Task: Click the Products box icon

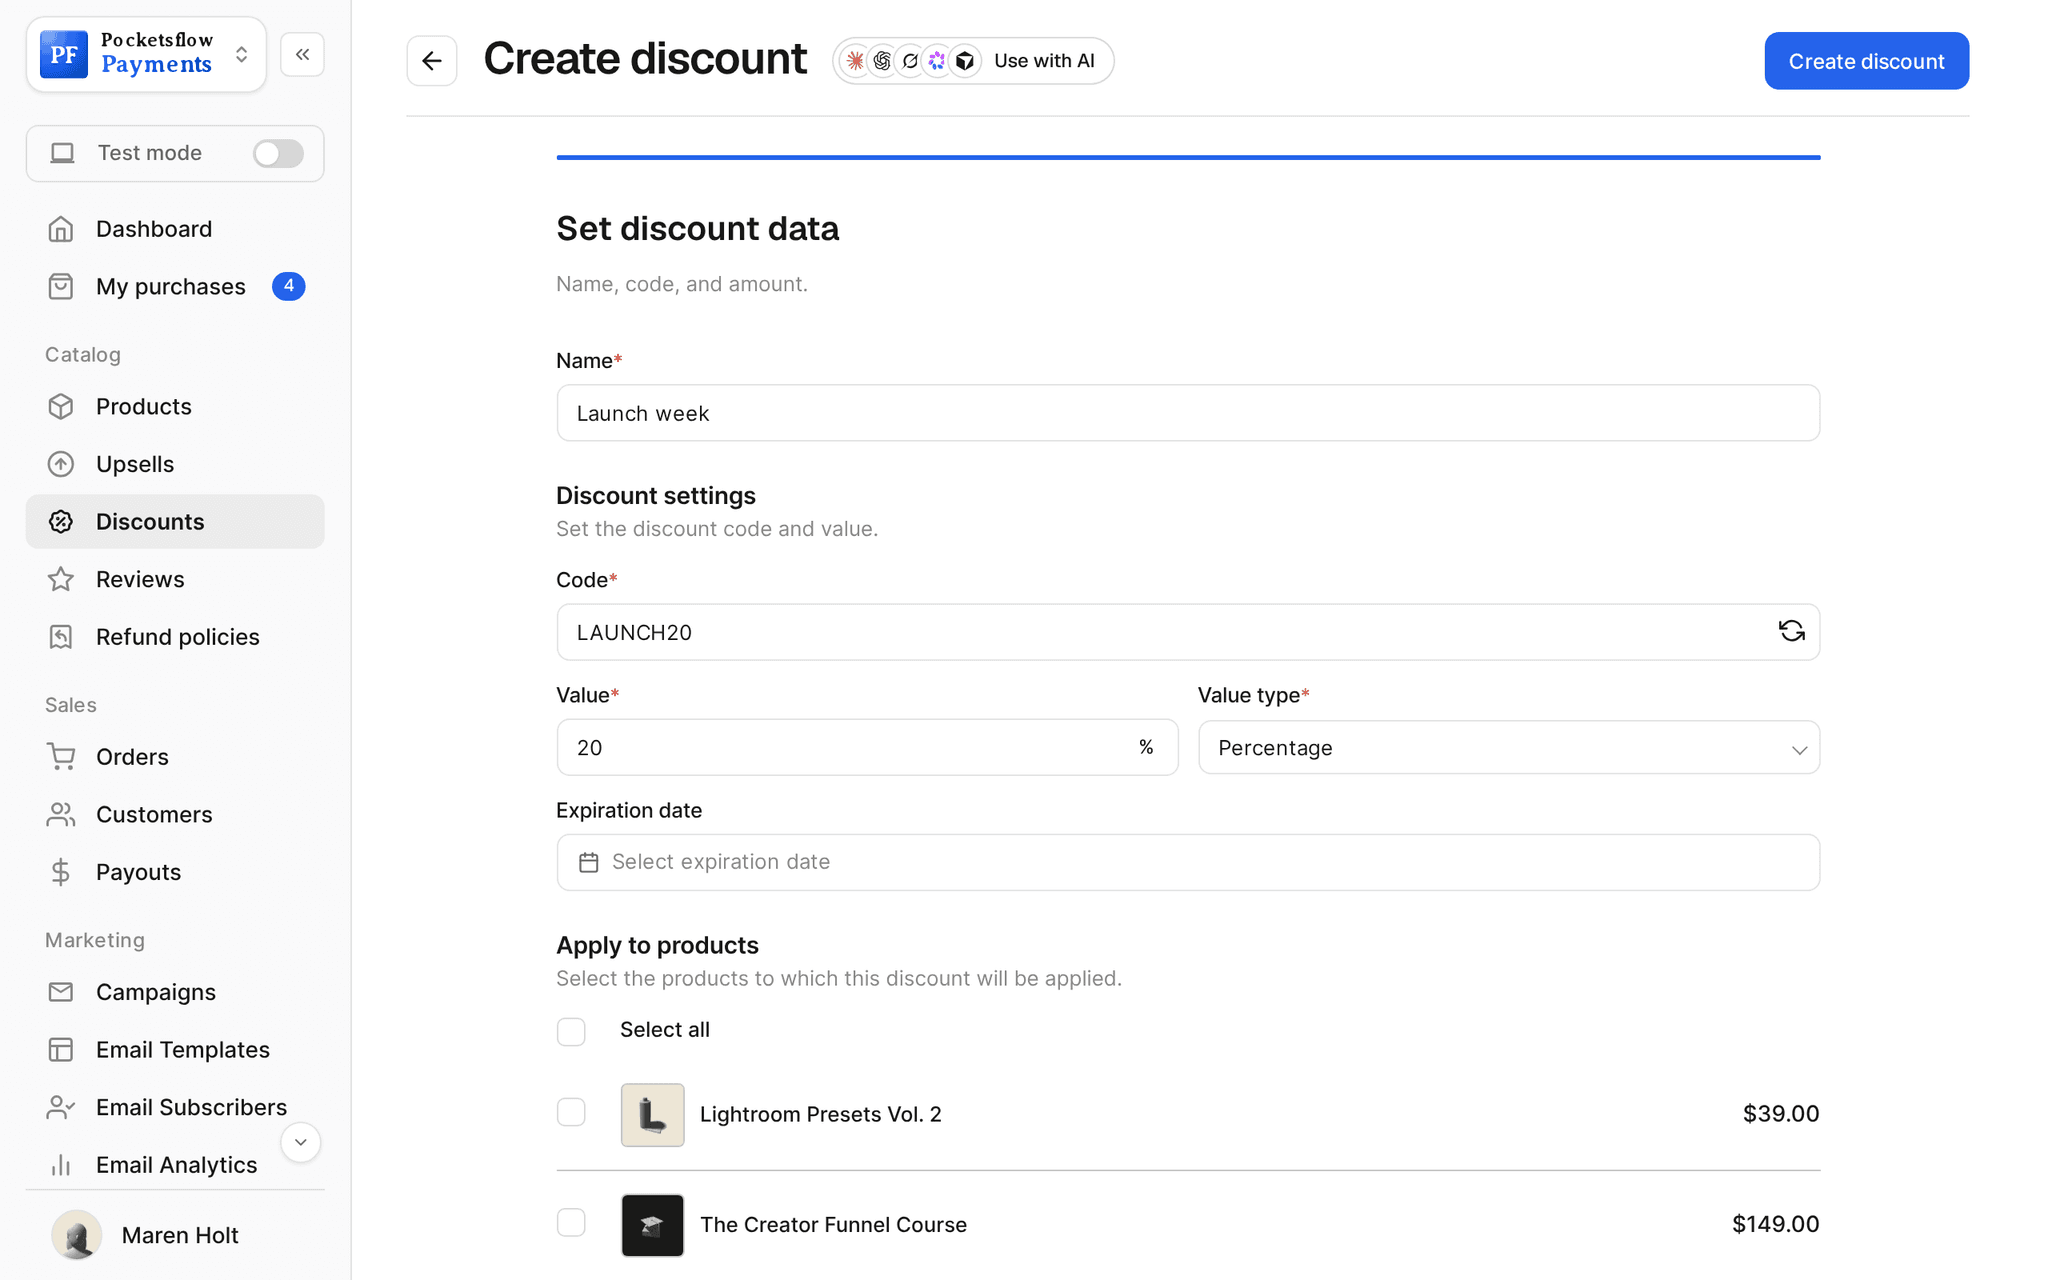Action: tap(61, 407)
